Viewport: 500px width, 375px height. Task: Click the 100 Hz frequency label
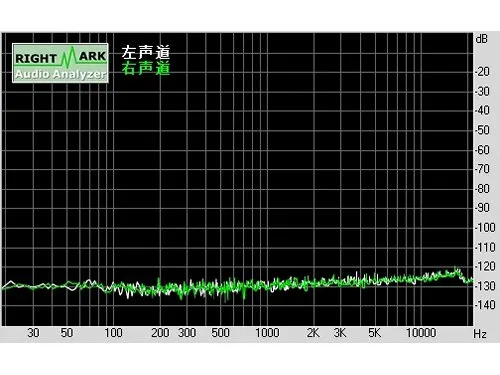click(113, 333)
